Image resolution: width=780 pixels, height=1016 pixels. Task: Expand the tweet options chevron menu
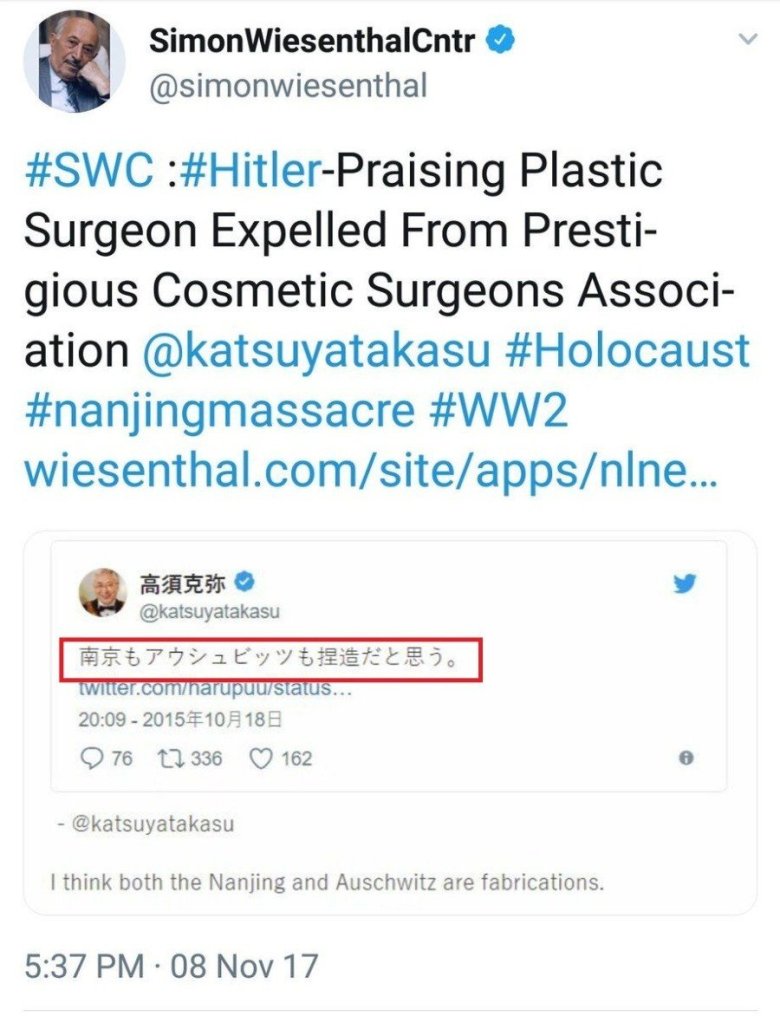pyautogui.click(x=748, y=40)
